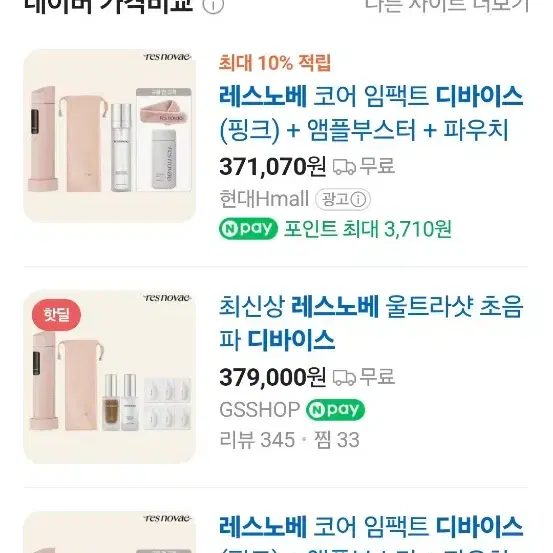Open GSSHOP seller name
This screenshot has height=553, width=553.
[259, 410]
